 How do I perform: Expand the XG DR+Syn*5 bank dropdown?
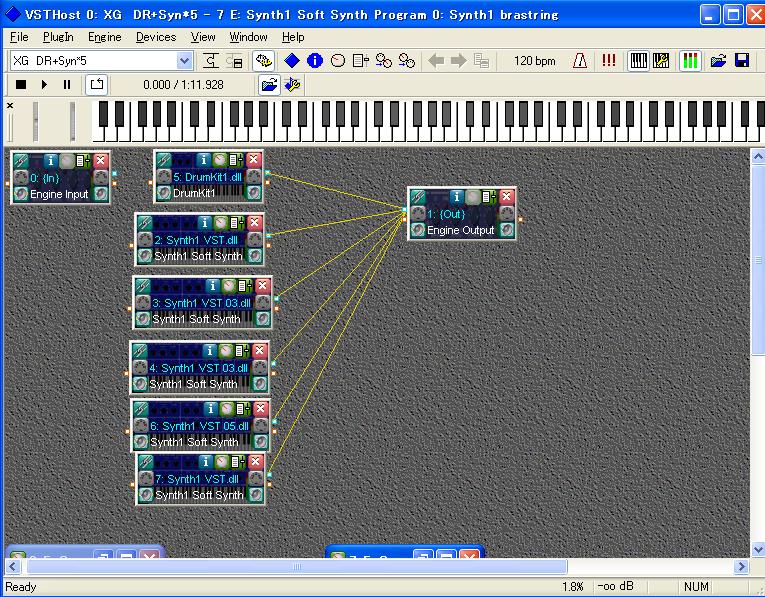tap(184, 61)
